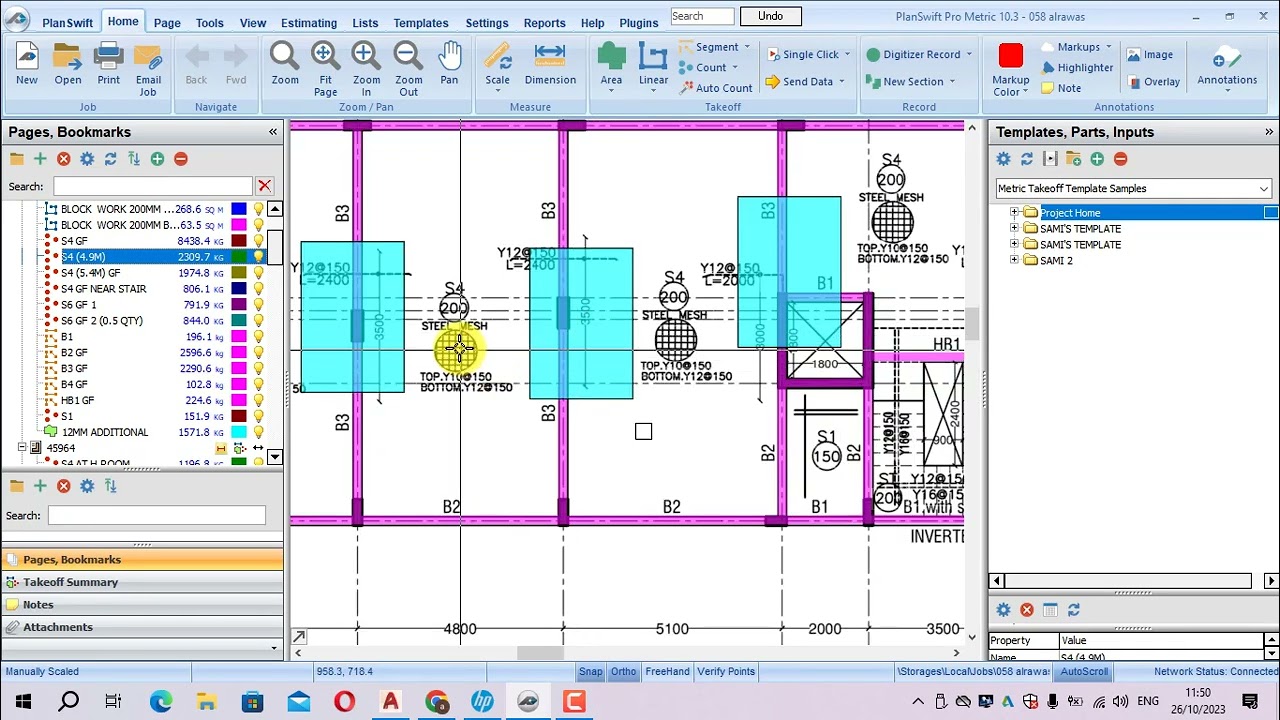Create a new job with the New icon
This screenshot has height=720, width=1280.
(27, 64)
